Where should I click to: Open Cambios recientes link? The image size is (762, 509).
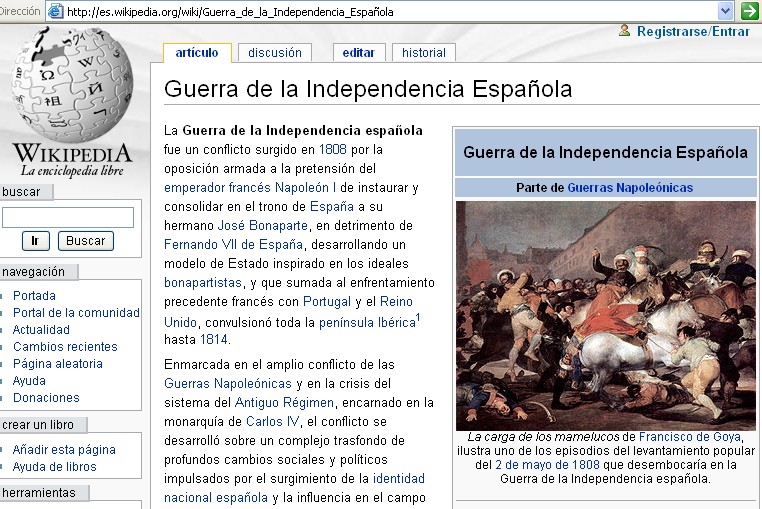(65, 347)
